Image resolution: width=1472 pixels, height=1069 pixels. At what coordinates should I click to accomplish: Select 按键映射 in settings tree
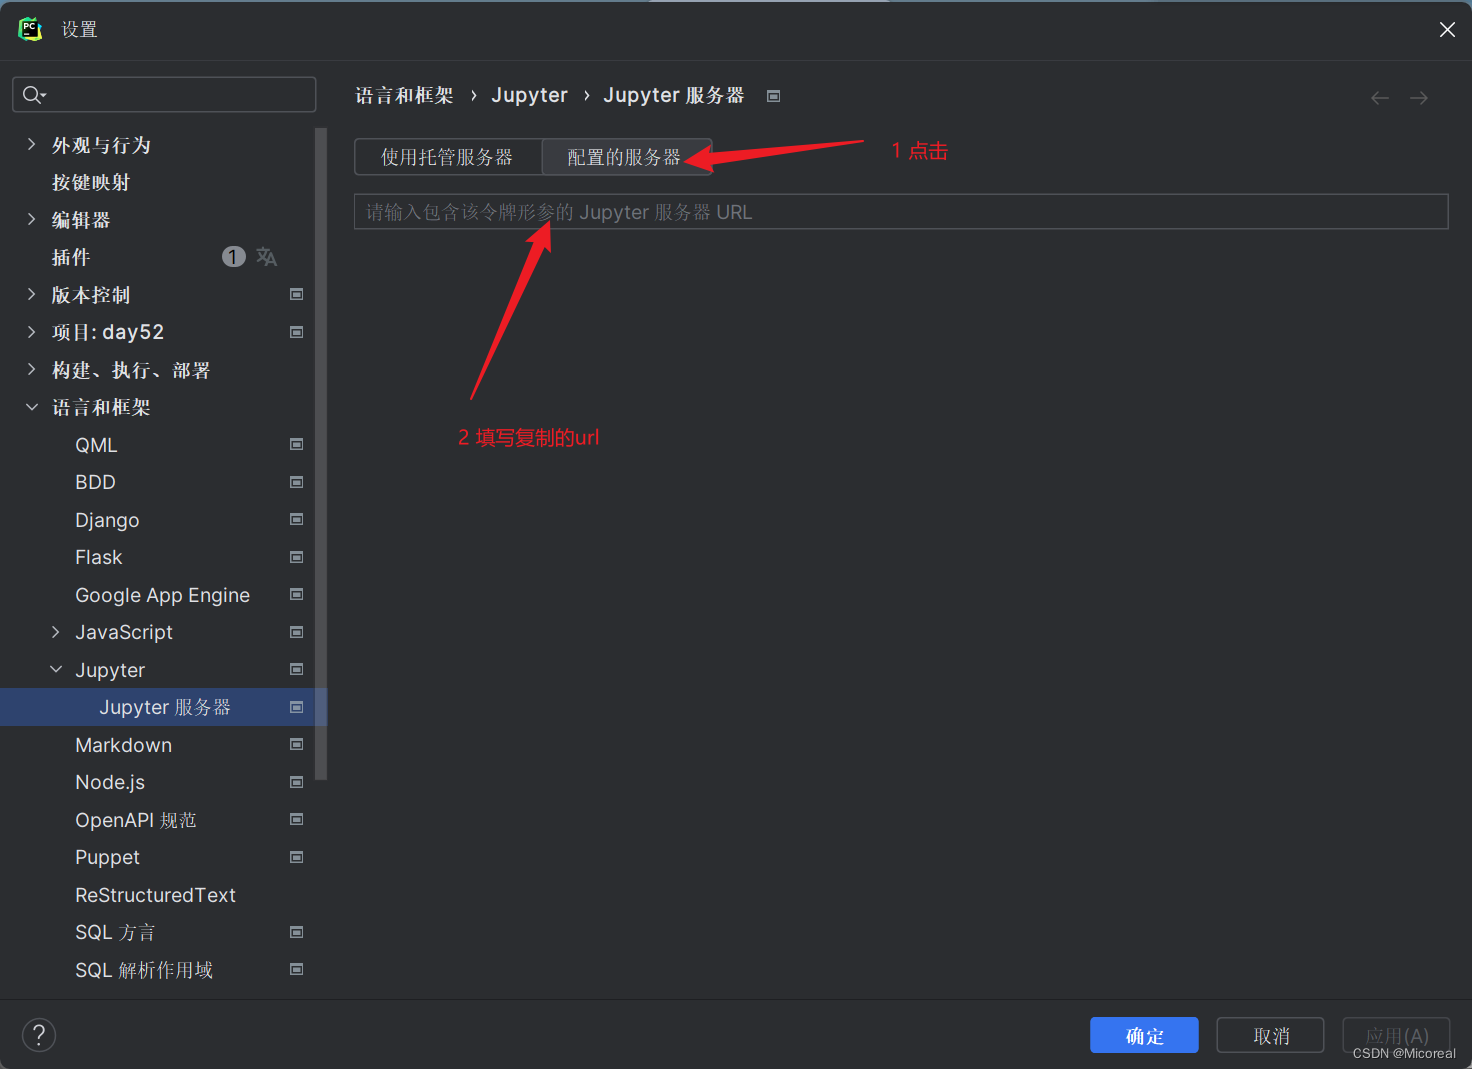(x=91, y=182)
